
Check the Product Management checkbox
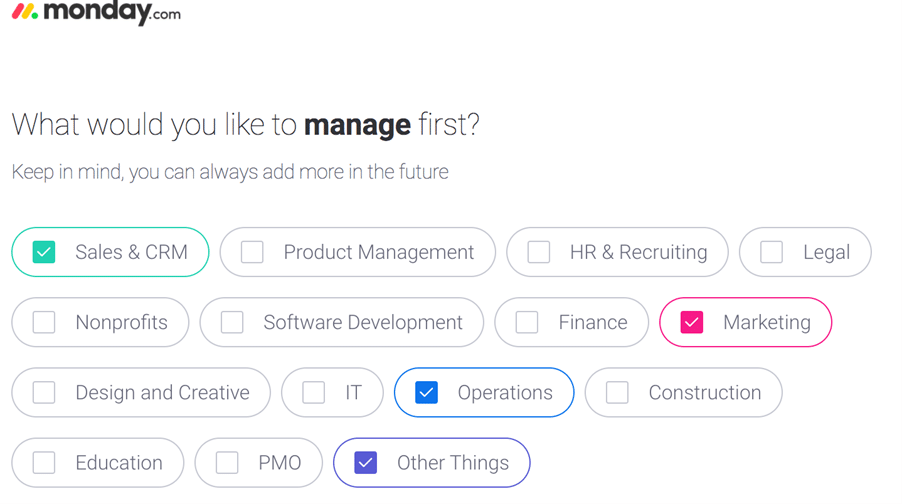point(252,252)
